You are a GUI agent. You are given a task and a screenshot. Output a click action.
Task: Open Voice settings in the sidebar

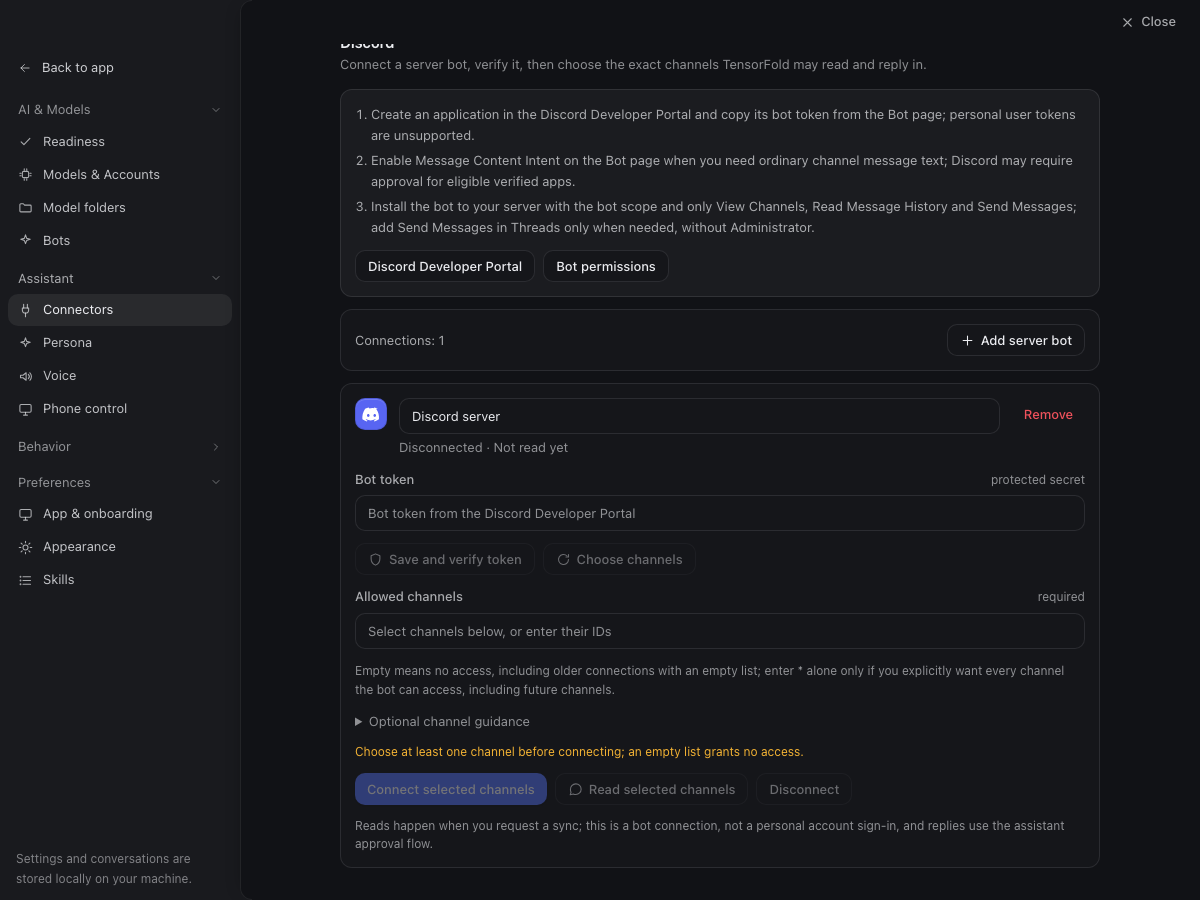tap(120, 376)
